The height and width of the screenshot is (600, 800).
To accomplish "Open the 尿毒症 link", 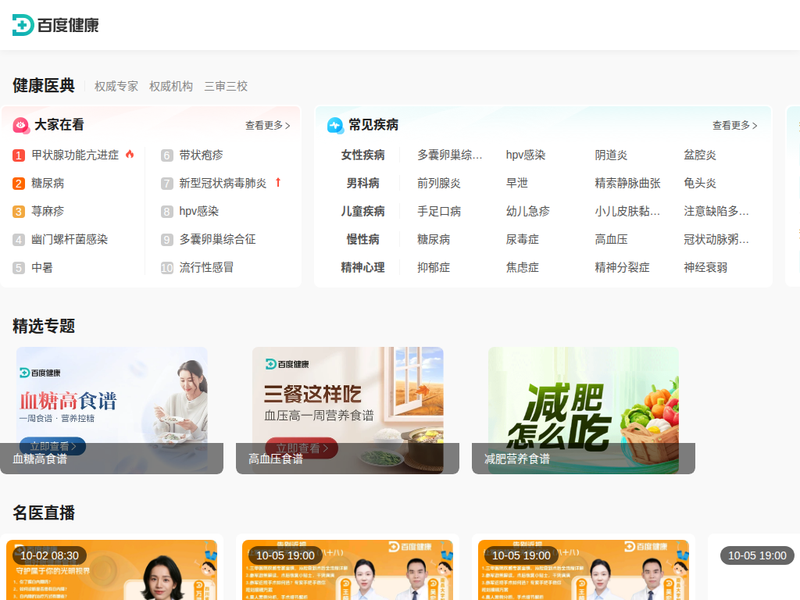I will point(522,239).
